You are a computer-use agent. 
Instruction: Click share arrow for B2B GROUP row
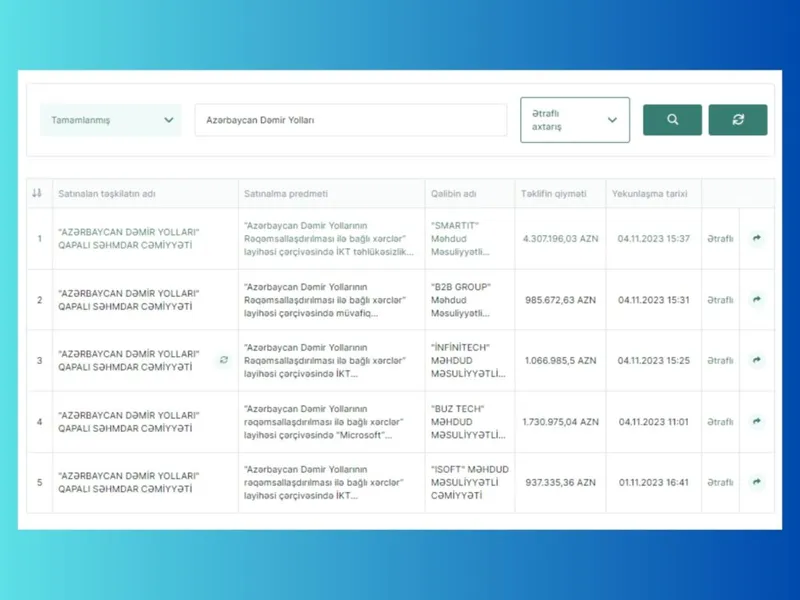(757, 299)
